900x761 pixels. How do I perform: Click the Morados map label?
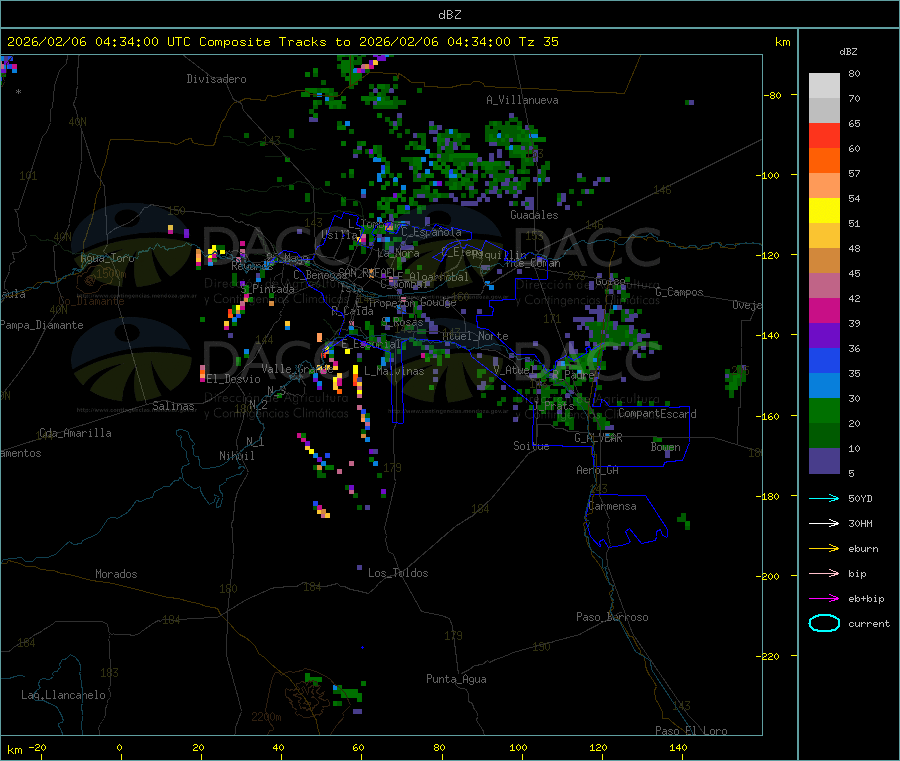116,574
